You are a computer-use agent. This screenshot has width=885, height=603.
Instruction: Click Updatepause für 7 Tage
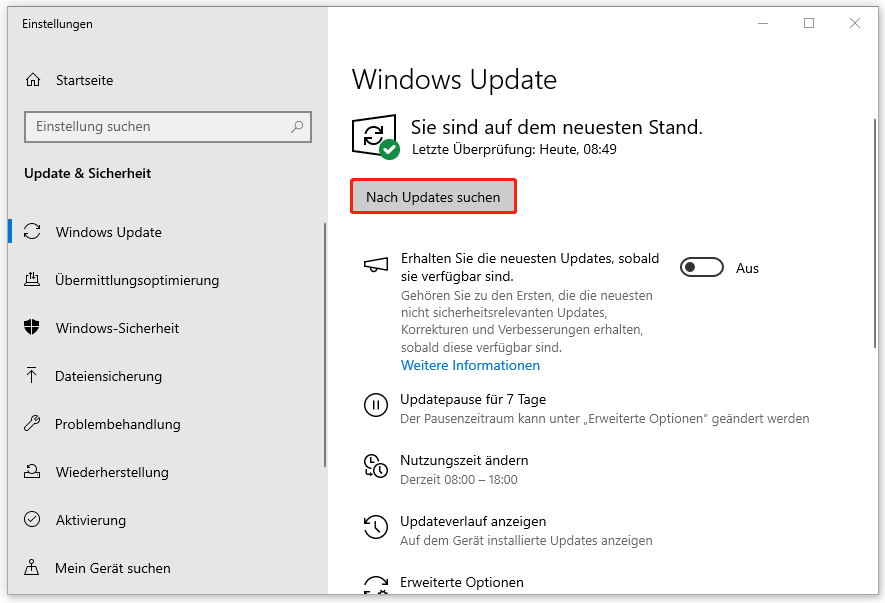pyautogui.click(x=473, y=399)
